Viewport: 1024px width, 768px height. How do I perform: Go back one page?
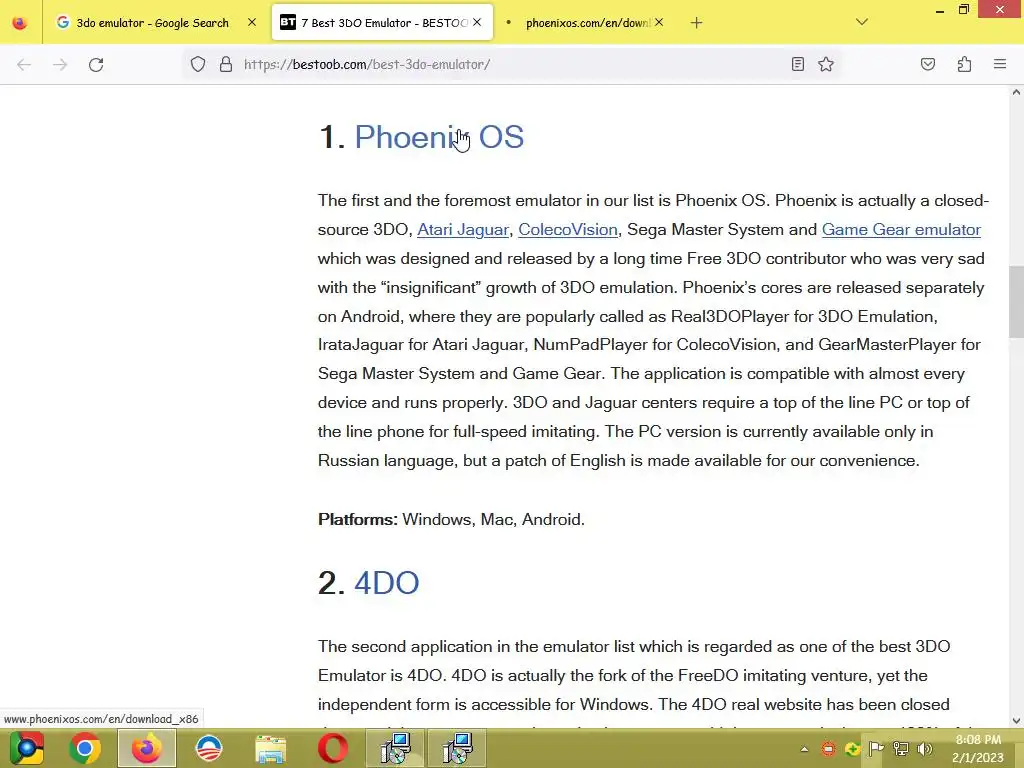24,65
